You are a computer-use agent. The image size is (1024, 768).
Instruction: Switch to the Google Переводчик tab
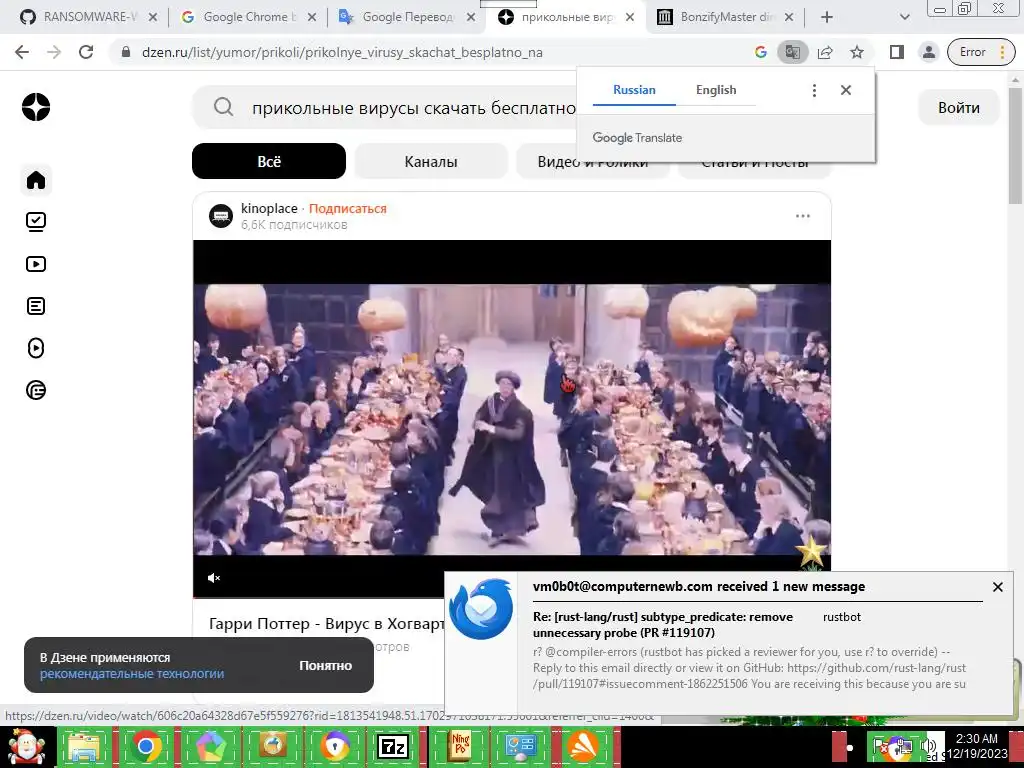[407, 17]
